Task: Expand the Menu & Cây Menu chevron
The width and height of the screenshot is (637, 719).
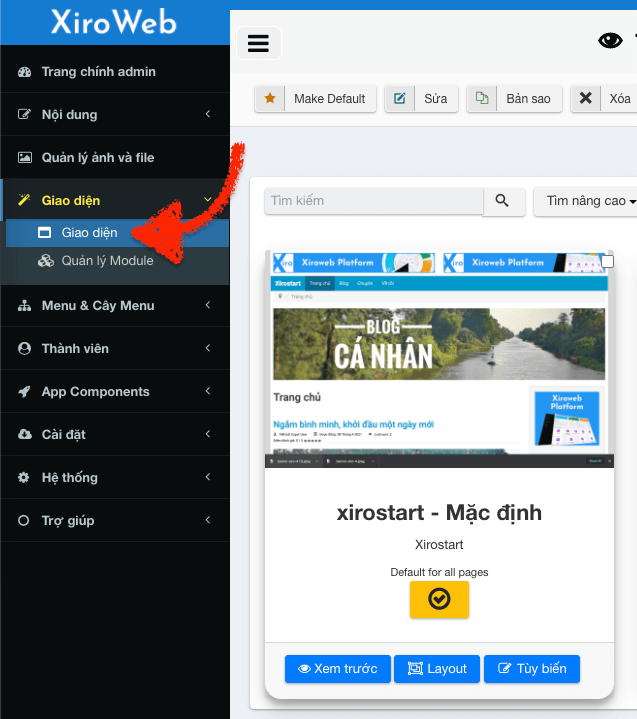Action: tap(208, 305)
